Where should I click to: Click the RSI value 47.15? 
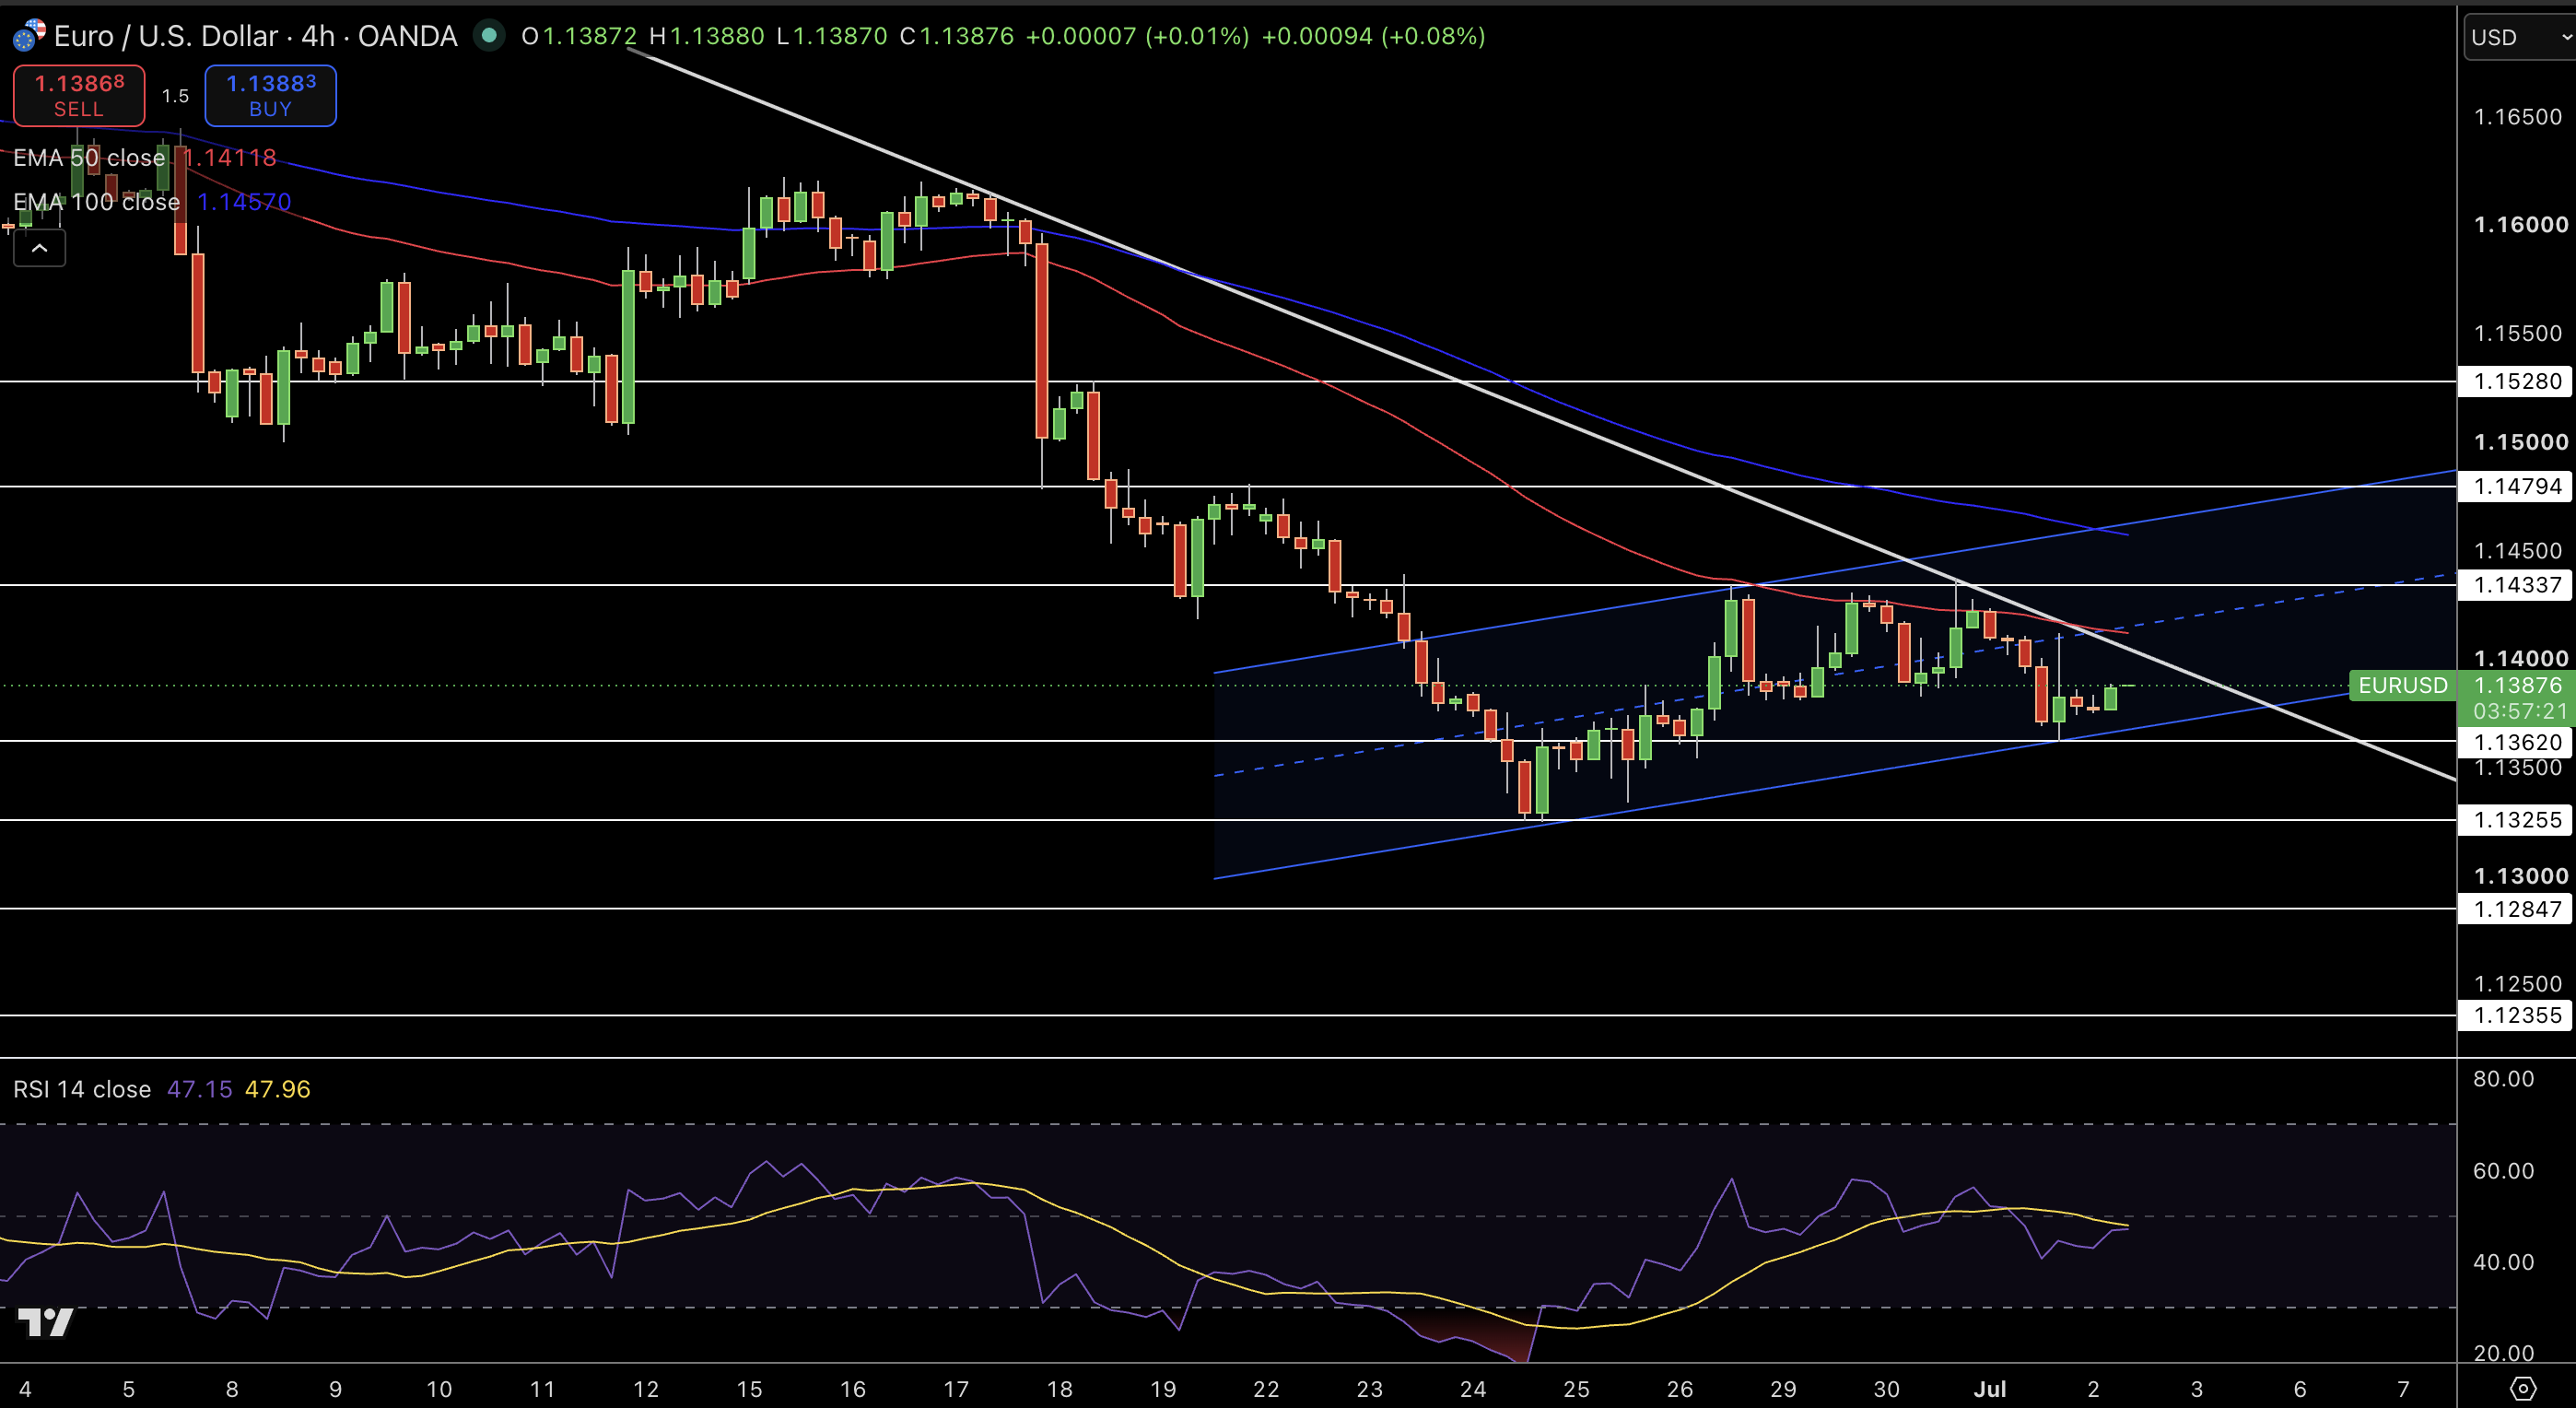click(x=199, y=1089)
